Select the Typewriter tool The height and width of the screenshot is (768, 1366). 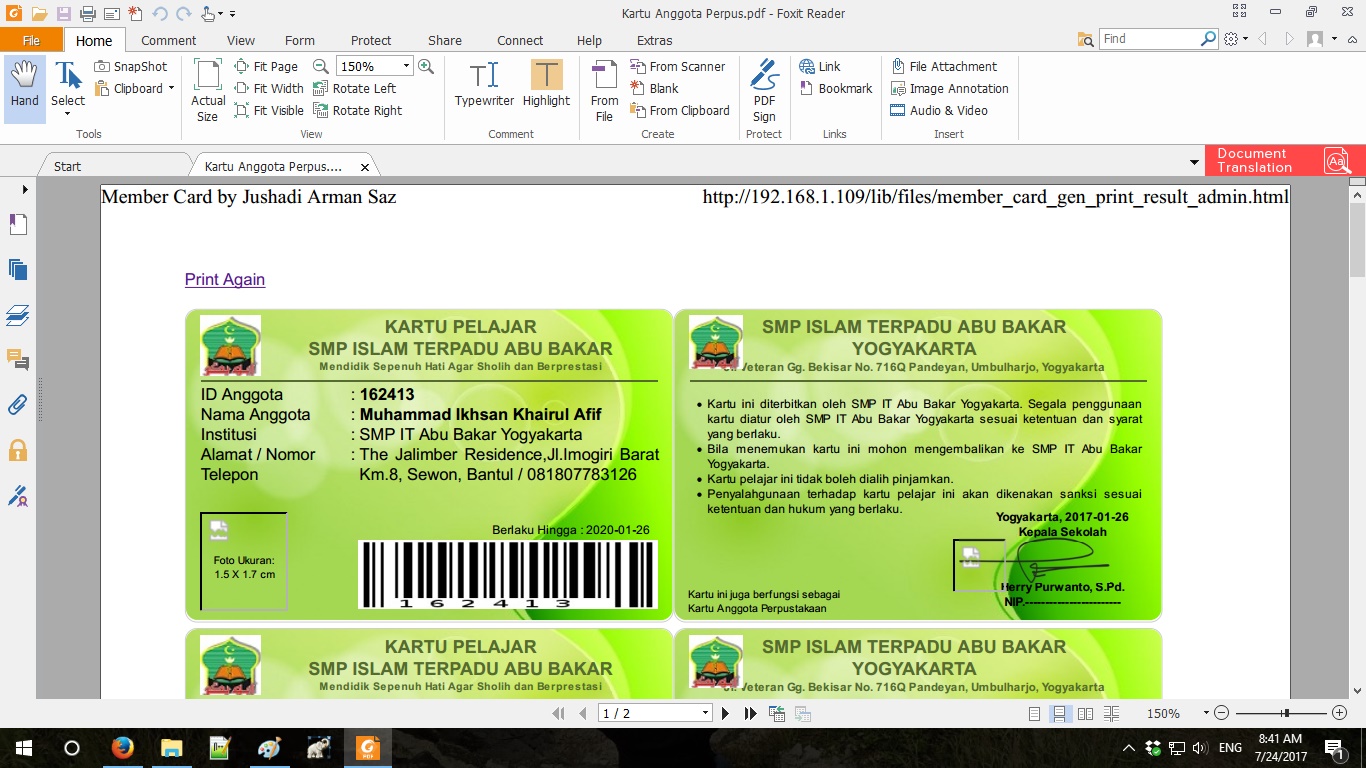pos(484,84)
